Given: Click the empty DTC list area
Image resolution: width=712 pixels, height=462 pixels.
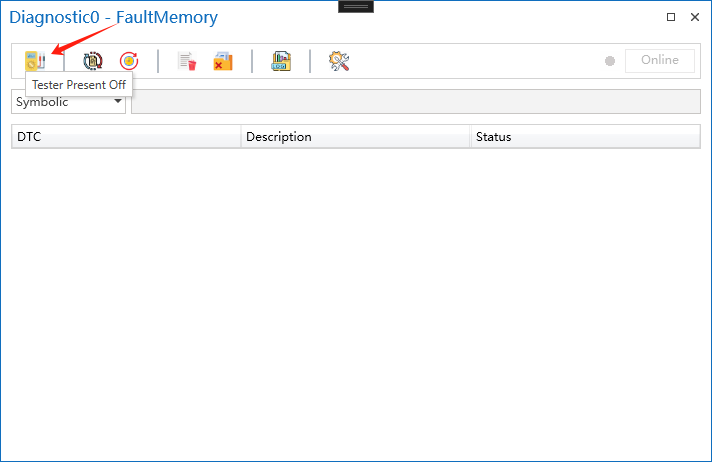Looking at the screenshot, I should [x=356, y=300].
